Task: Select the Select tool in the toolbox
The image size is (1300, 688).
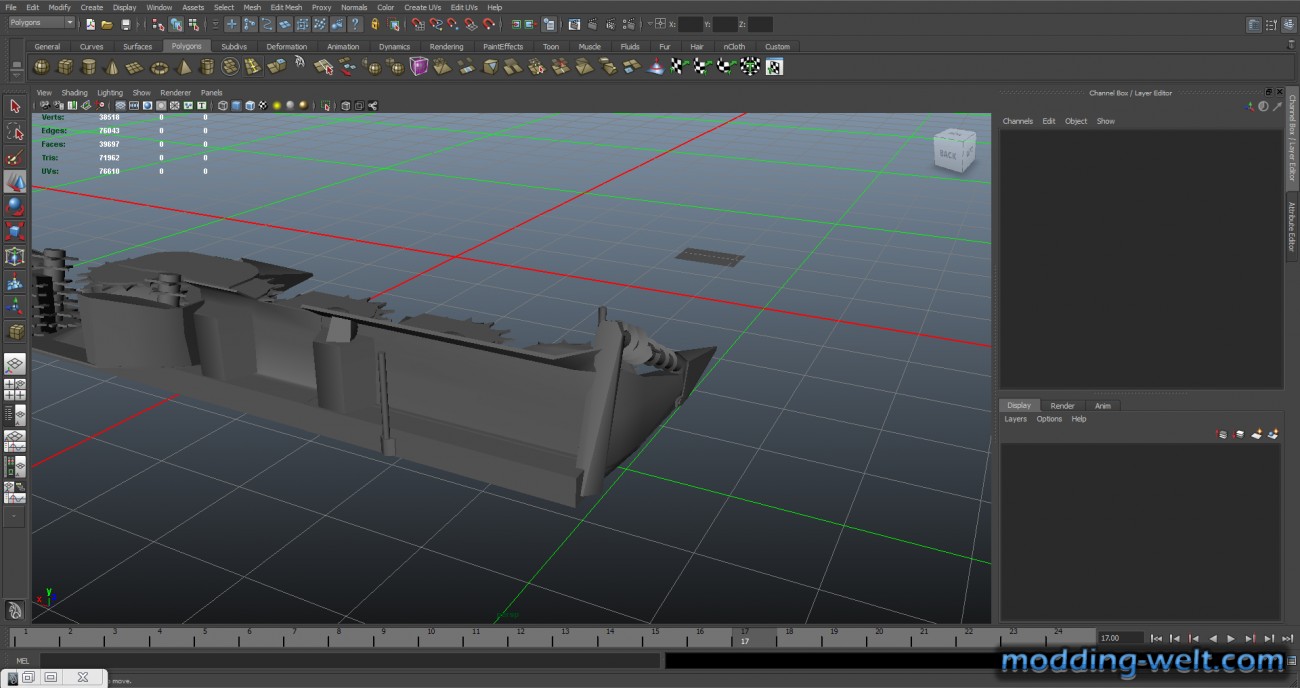Action: click(x=15, y=105)
